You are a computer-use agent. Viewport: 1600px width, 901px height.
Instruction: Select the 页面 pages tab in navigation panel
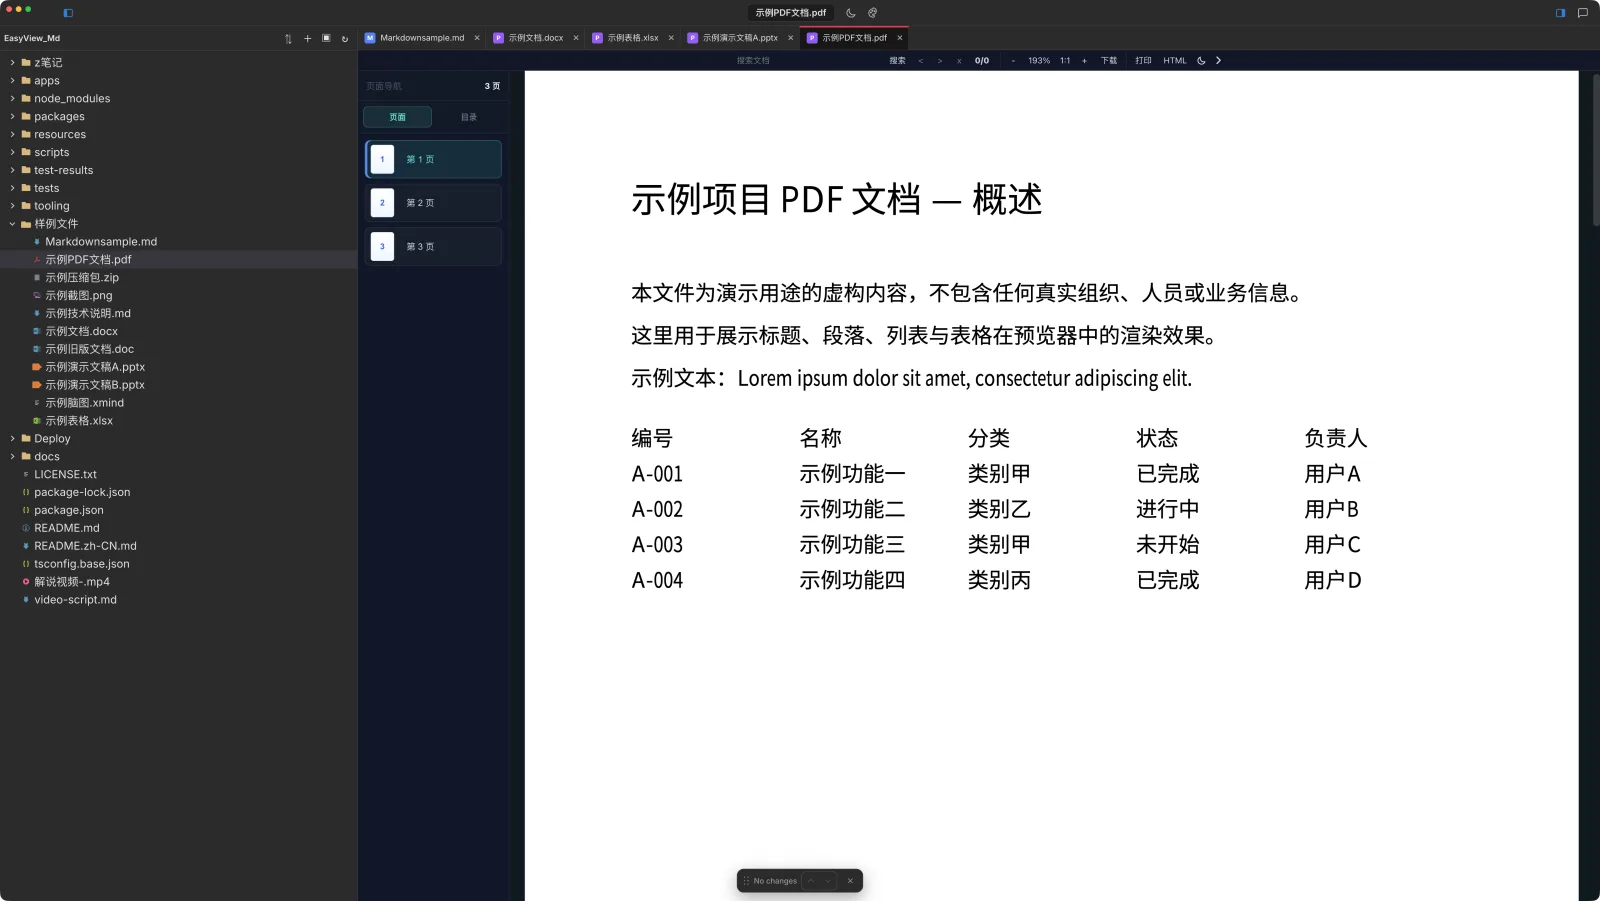(x=398, y=117)
